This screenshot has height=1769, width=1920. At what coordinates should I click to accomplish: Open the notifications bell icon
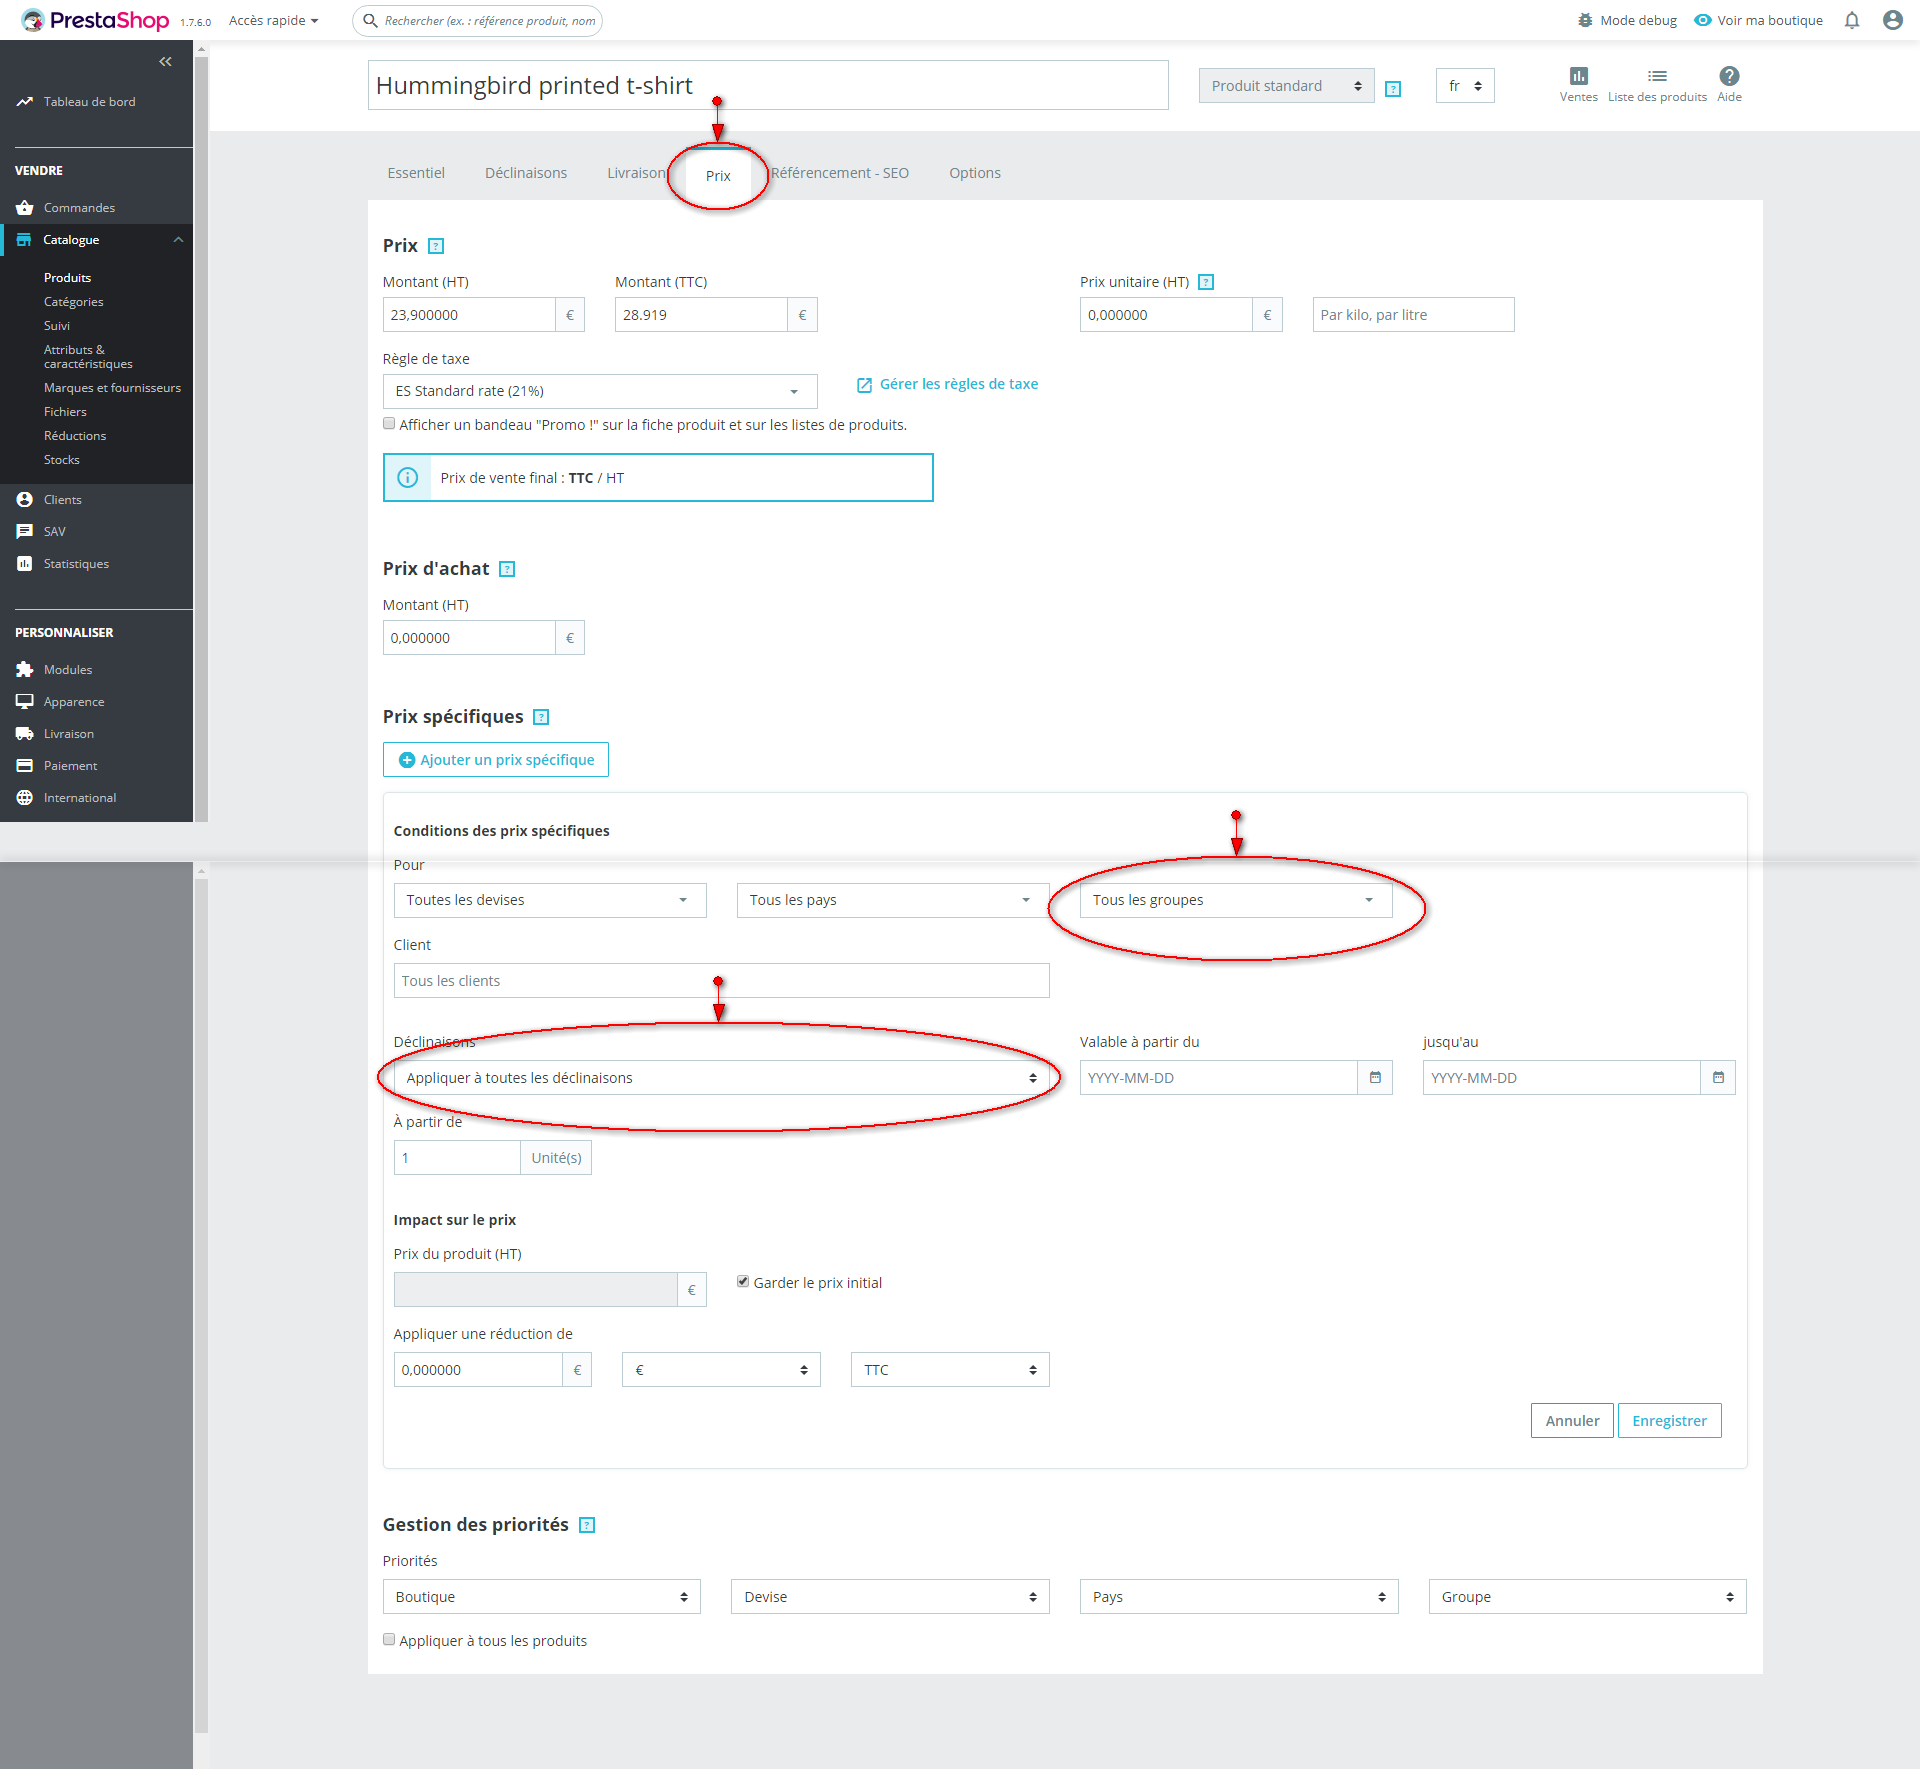(x=1852, y=20)
